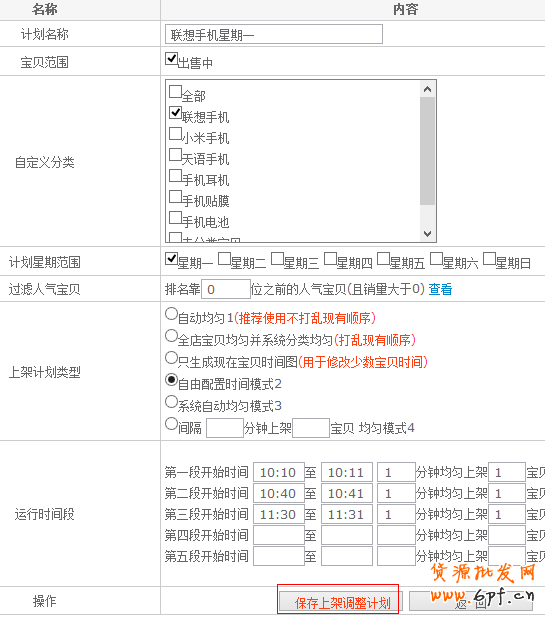The height and width of the screenshot is (617, 545).
Task: Click the category list scrollbar thumb
Action: click(x=427, y=151)
